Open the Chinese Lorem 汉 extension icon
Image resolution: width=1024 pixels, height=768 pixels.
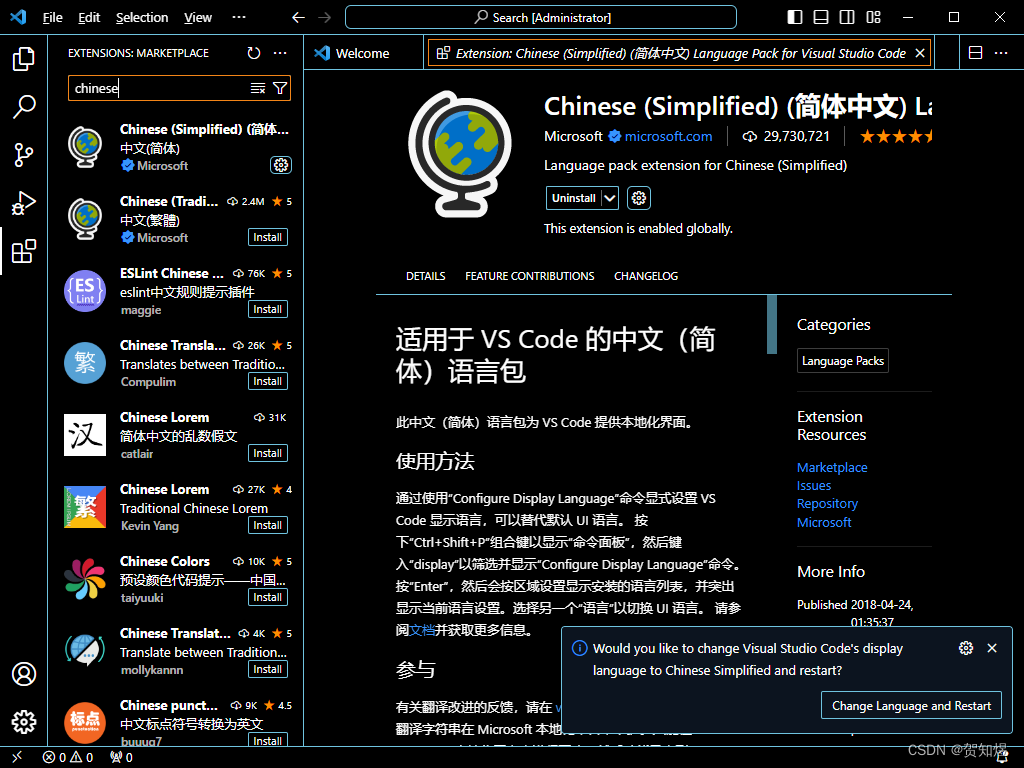coord(85,435)
